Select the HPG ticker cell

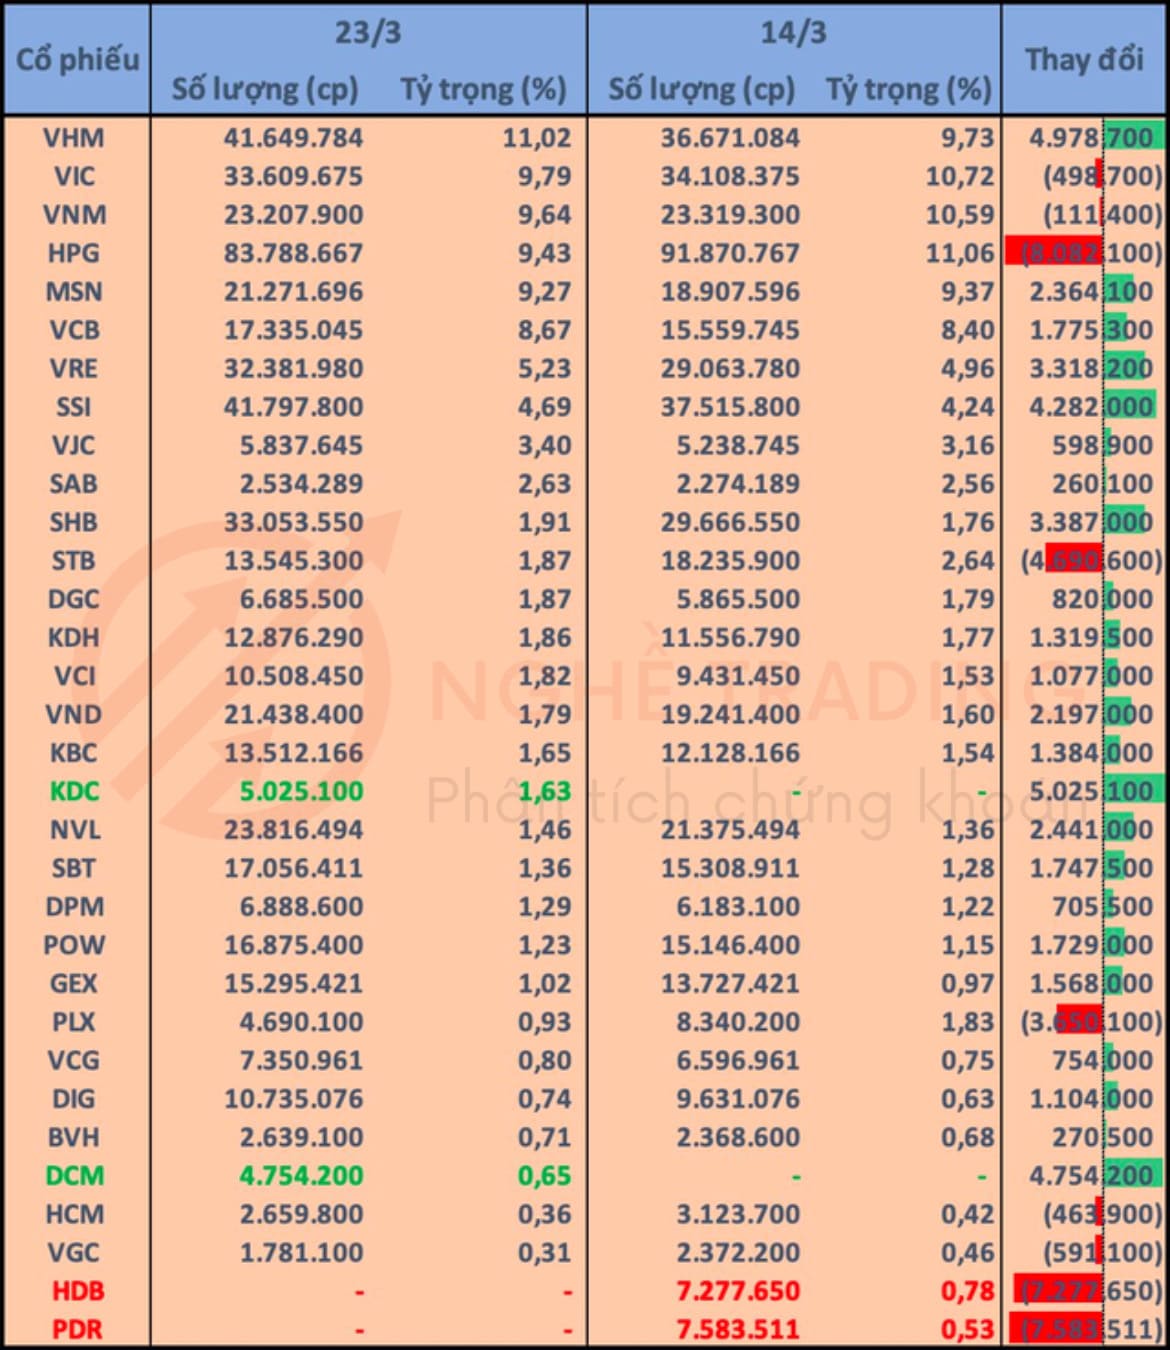click(x=74, y=253)
